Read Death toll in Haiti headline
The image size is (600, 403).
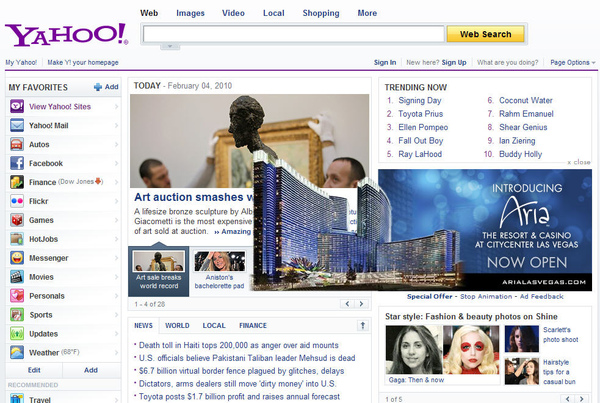(x=238, y=345)
